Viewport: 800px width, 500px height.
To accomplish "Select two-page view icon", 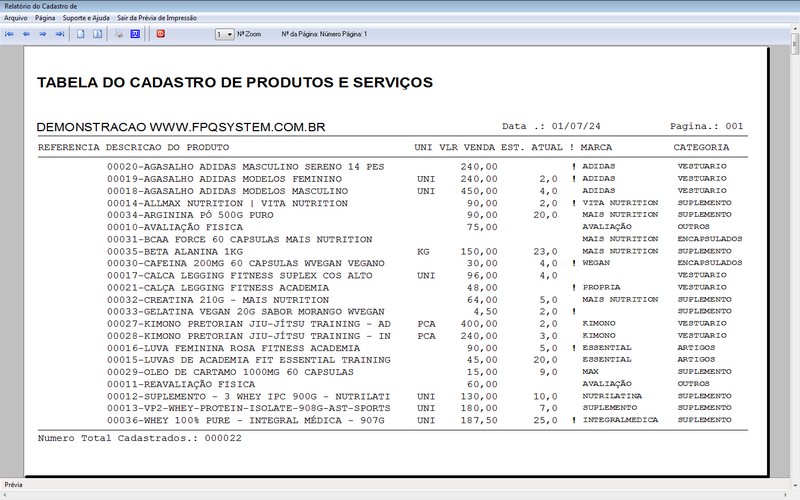I will point(97,34).
